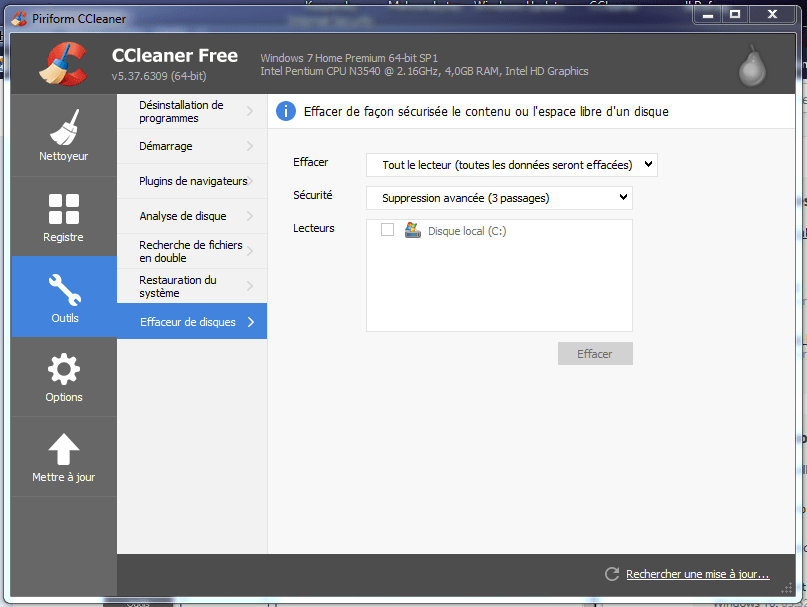The width and height of the screenshot is (807, 607).
Task: Open Plugins de navigateurs
Action: point(192,181)
